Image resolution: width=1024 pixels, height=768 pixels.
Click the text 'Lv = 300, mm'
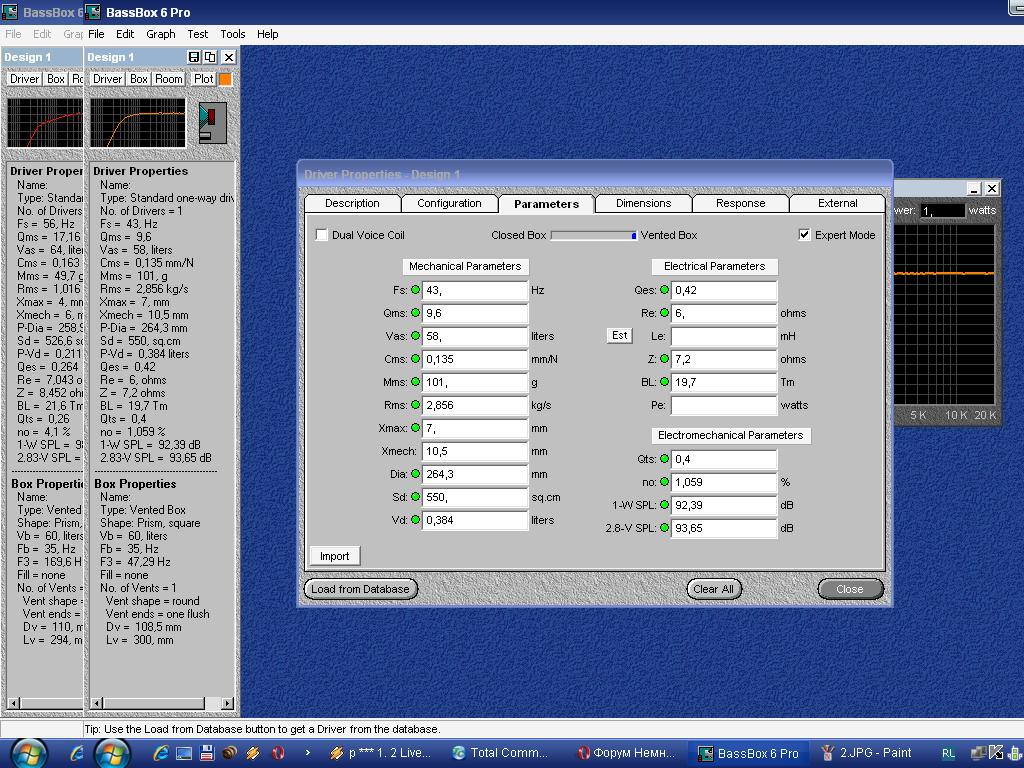click(140, 640)
